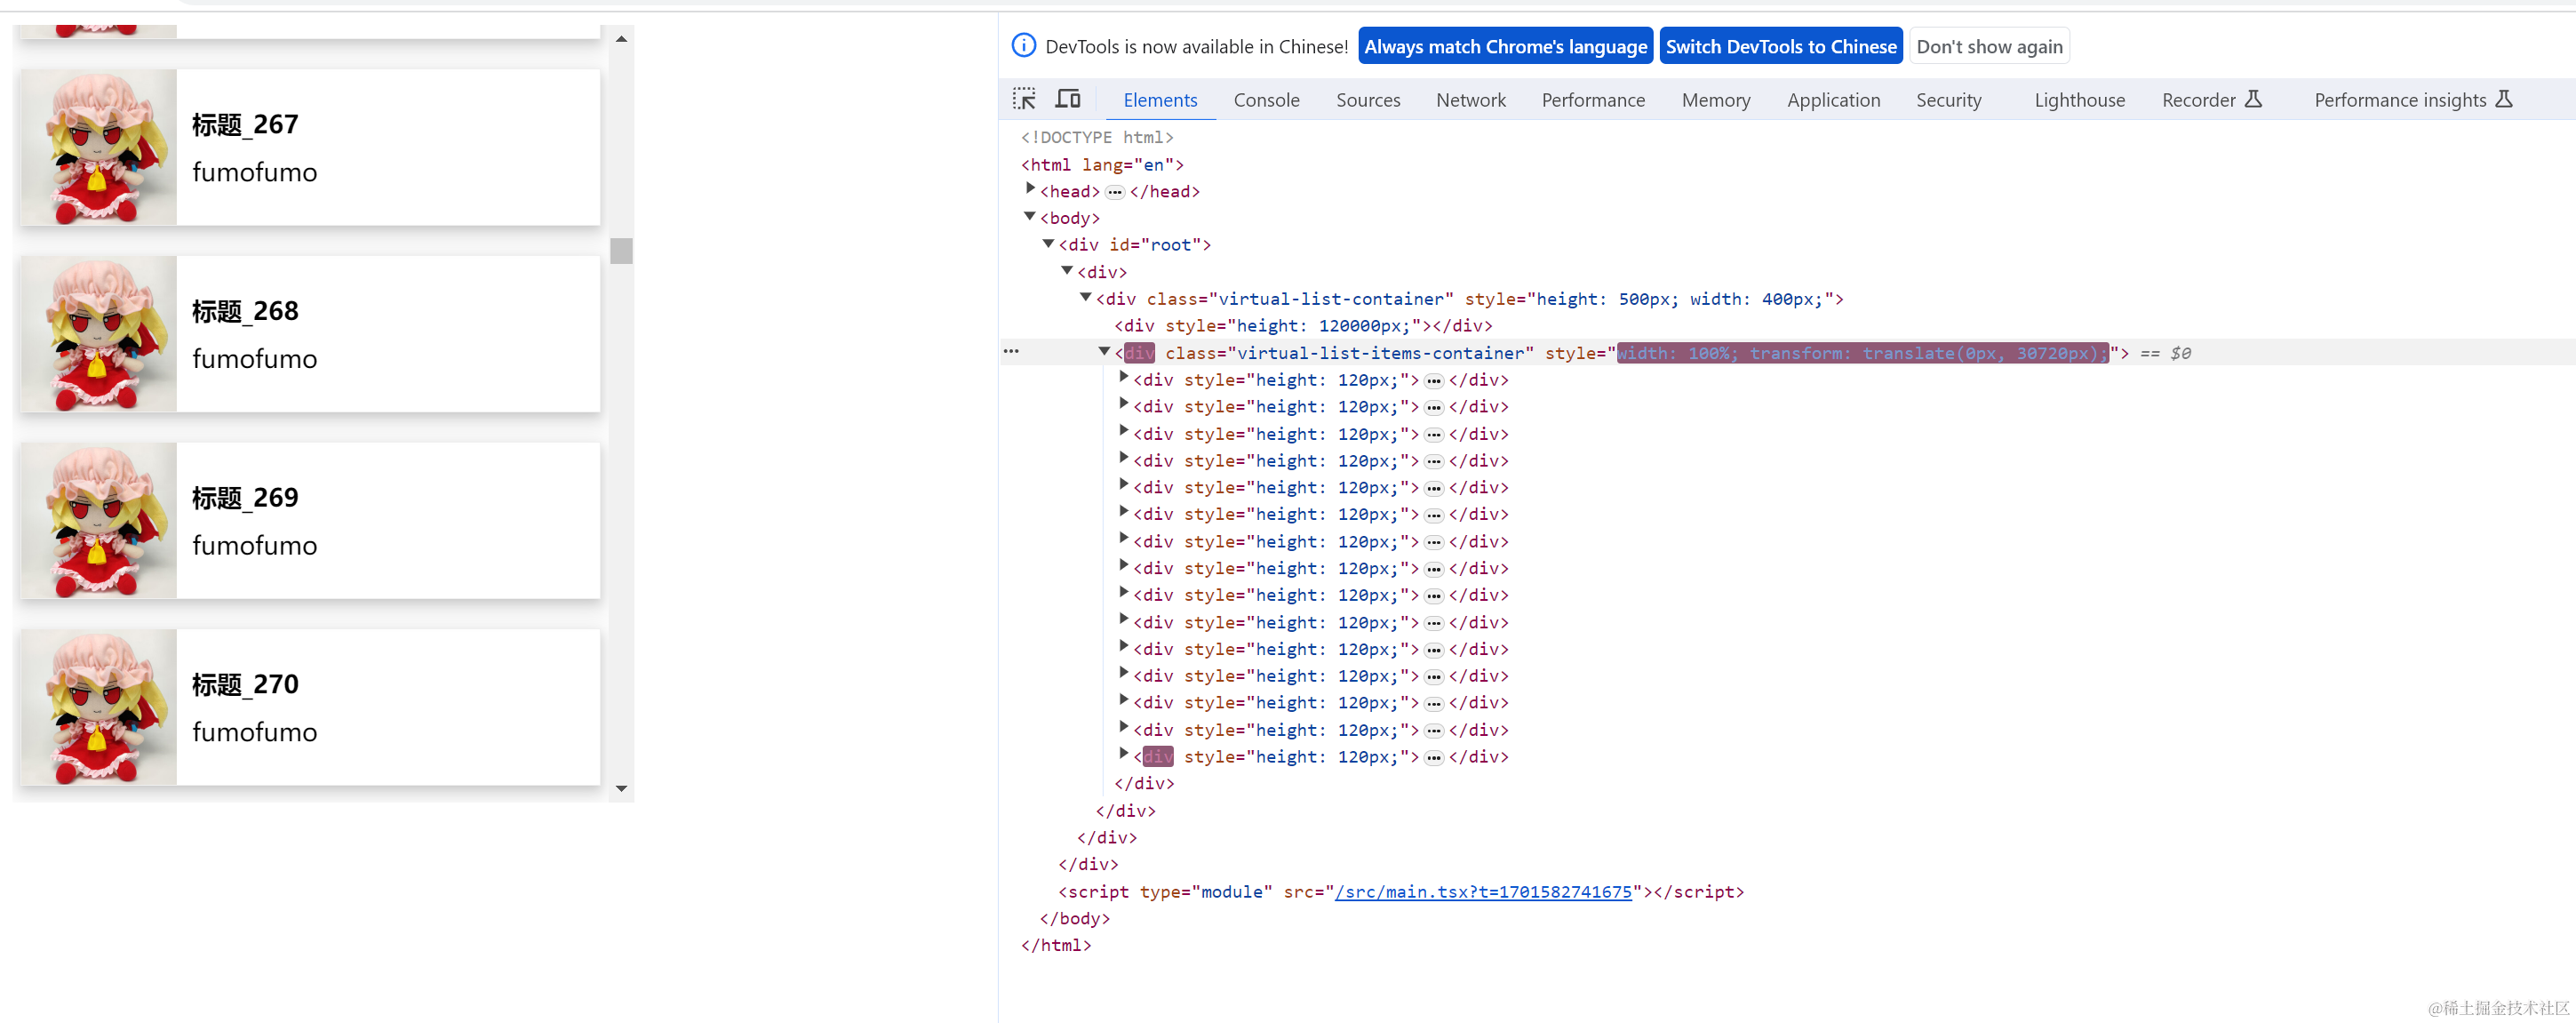Expand the head element node
This screenshot has width=2576, height=1023.
pos(1030,189)
